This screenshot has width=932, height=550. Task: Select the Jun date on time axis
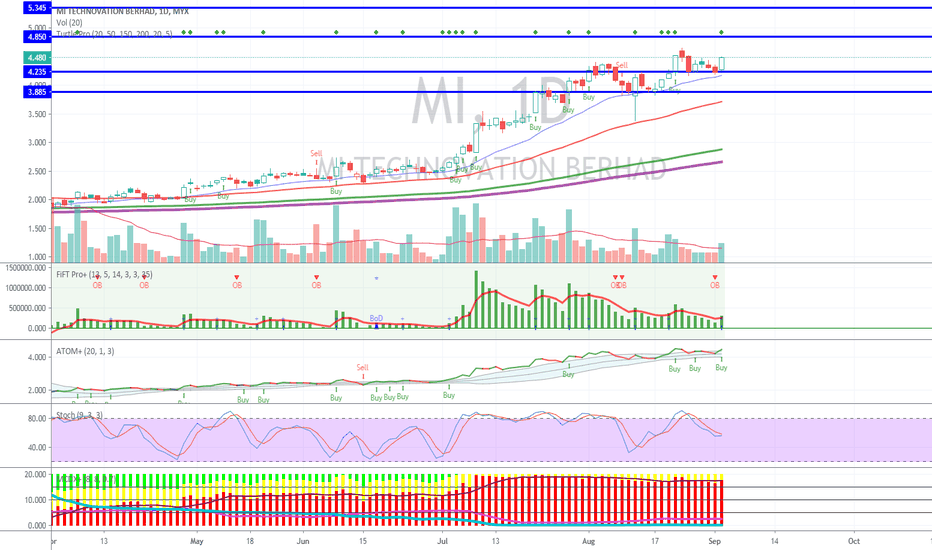pos(303,541)
